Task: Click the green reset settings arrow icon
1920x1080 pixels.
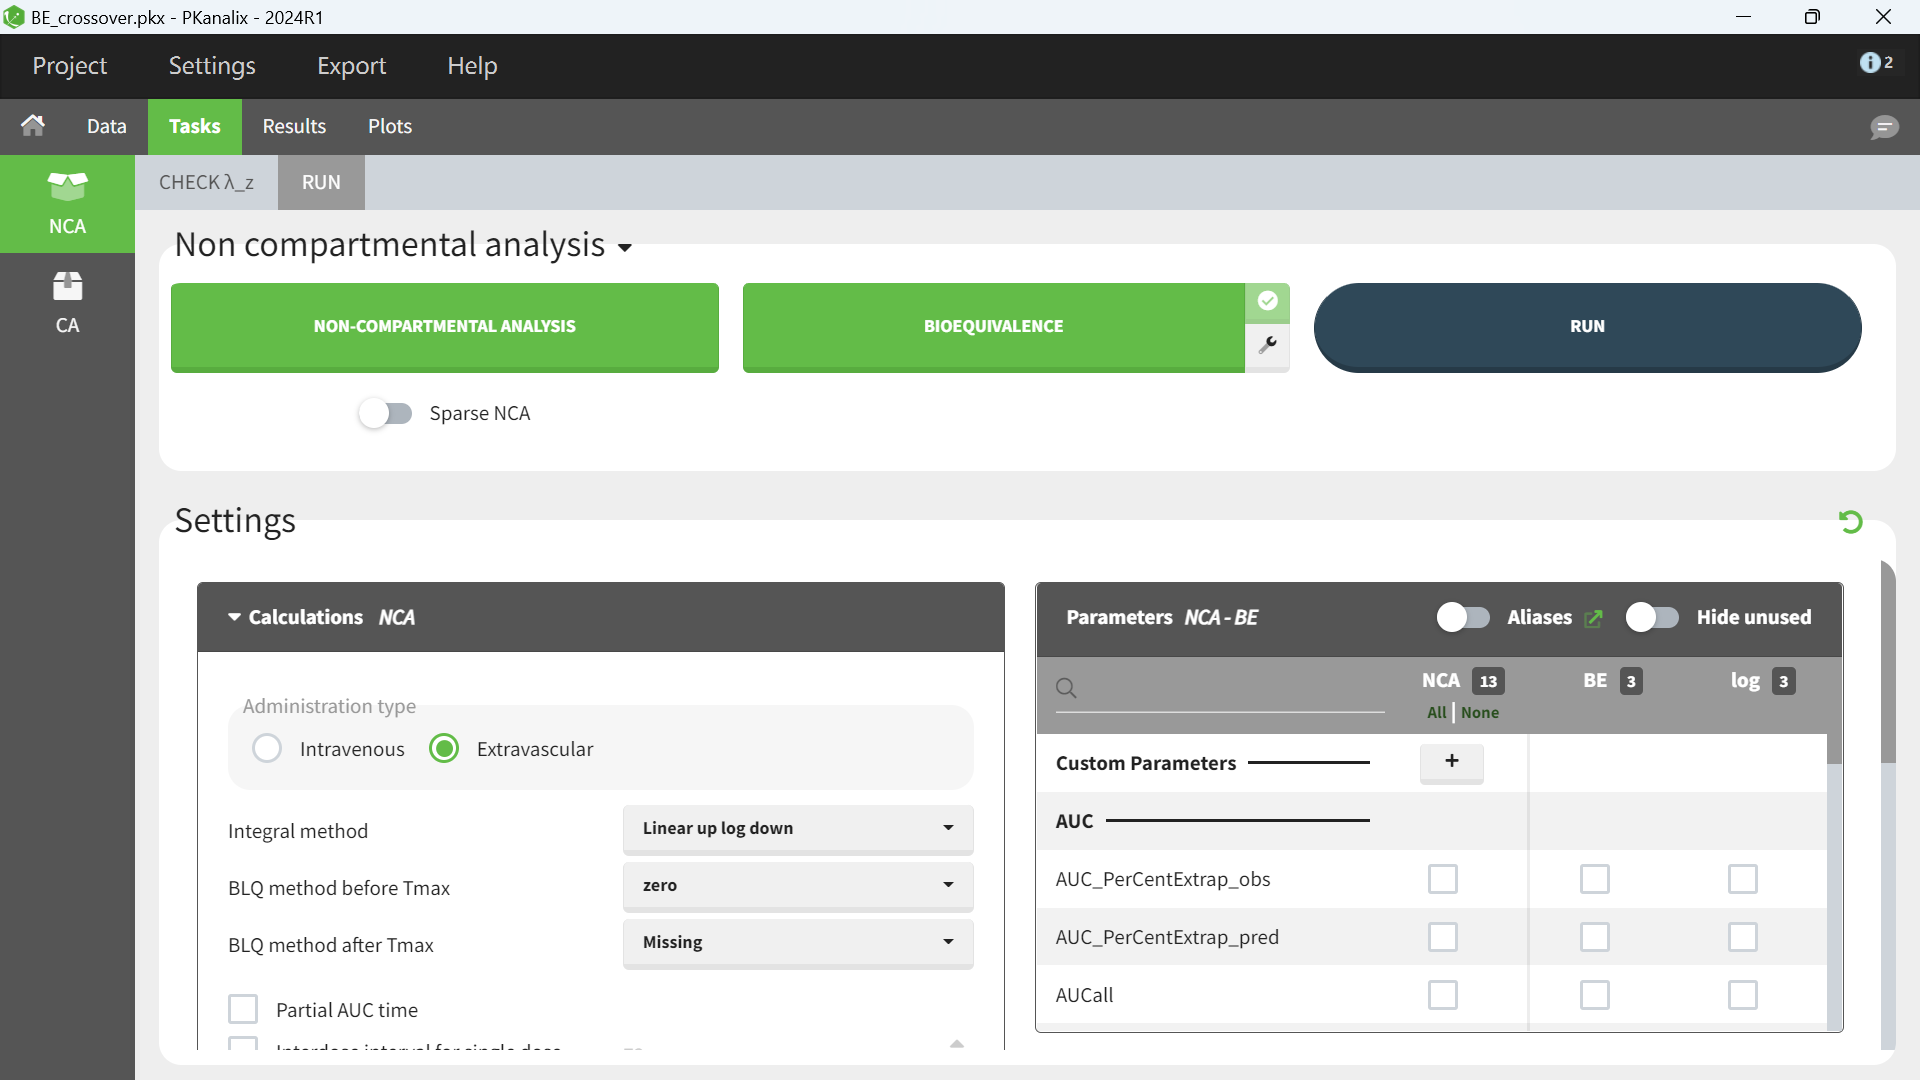Action: pyautogui.click(x=1850, y=521)
